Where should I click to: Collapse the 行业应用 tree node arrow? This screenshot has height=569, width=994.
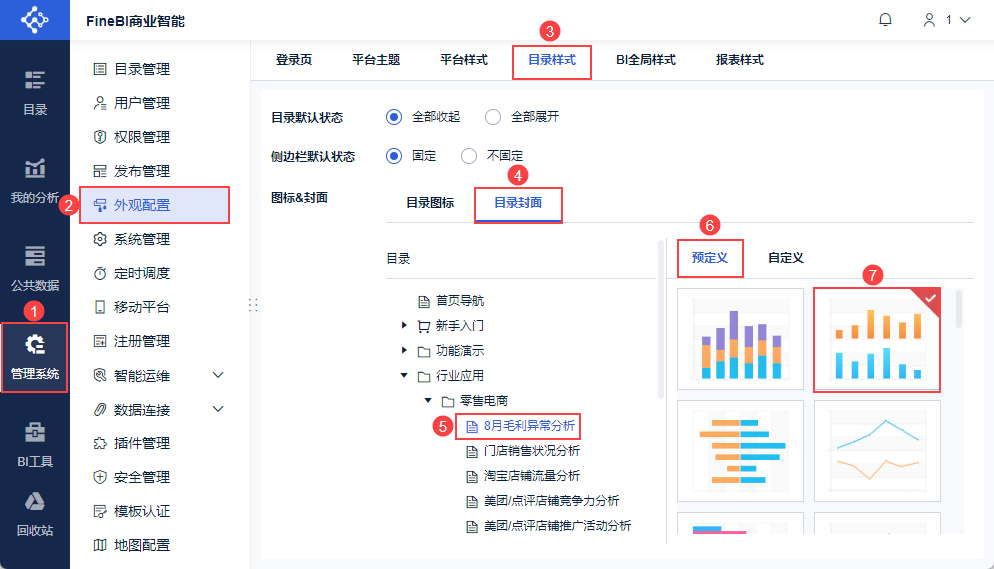(404, 375)
